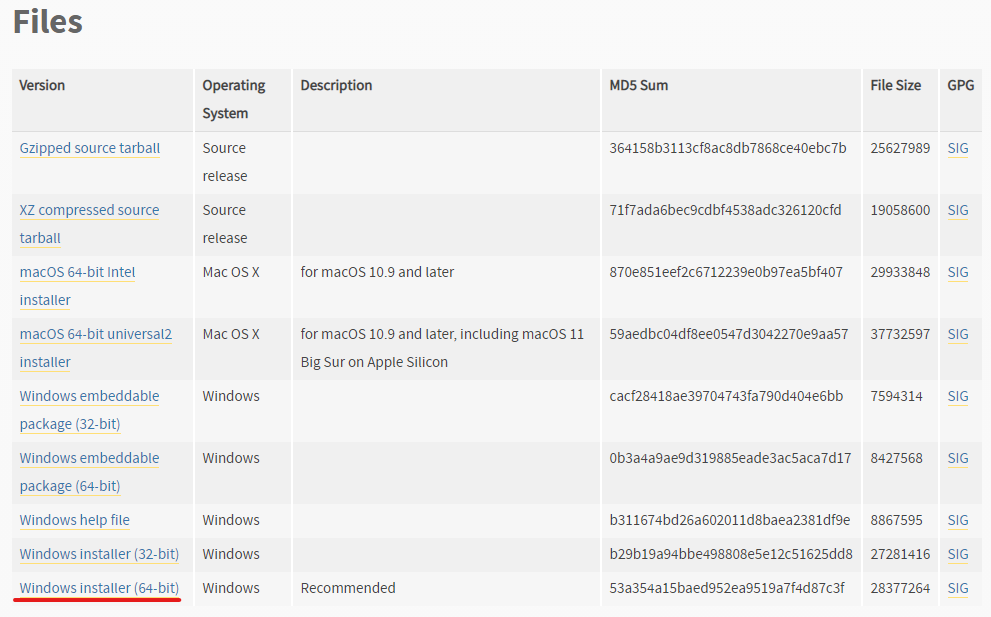The height and width of the screenshot is (617, 991).
Task: Open SIG link for Windows help file
Action: [958, 520]
